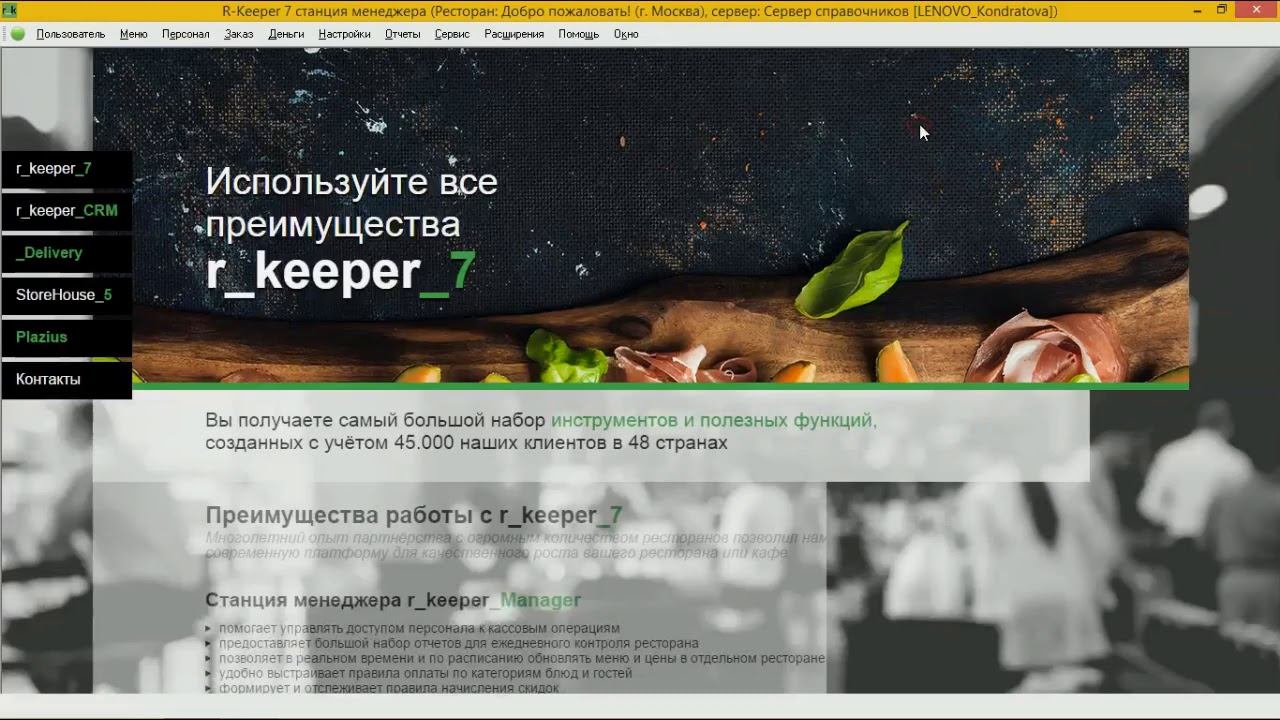Open the StoreHouse_5 side link

point(67,295)
